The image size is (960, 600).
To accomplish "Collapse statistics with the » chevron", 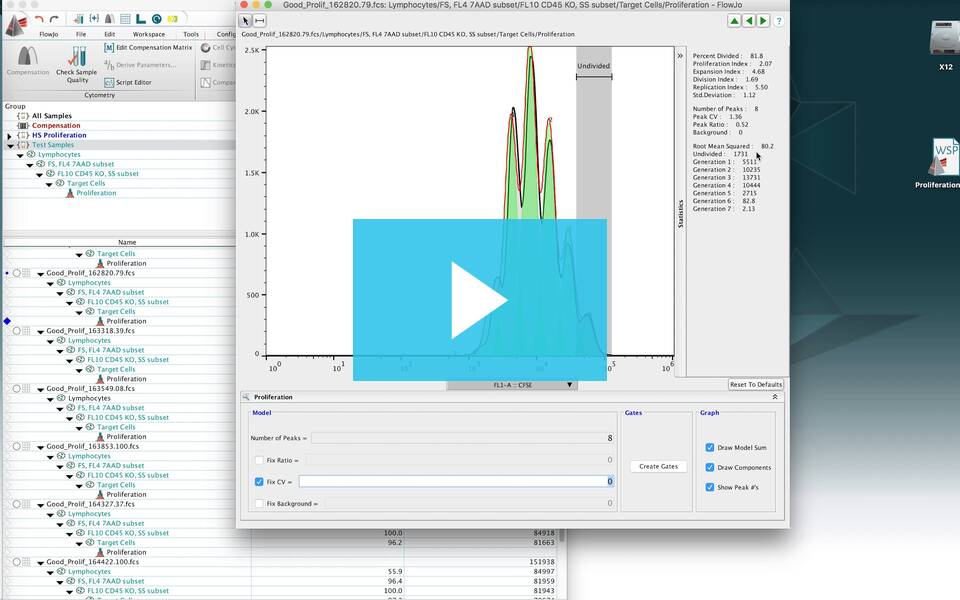I will (680, 56).
